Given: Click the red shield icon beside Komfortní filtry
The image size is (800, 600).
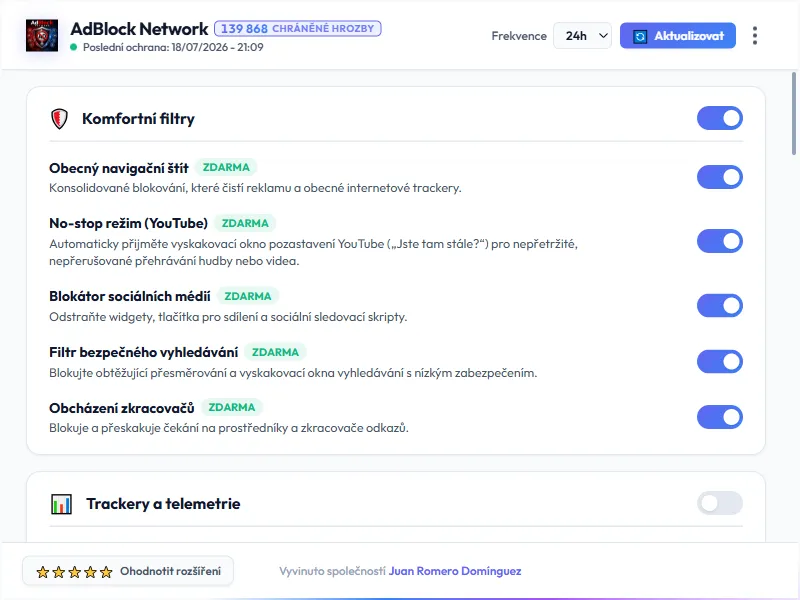Looking at the screenshot, I should coord(59,119).
